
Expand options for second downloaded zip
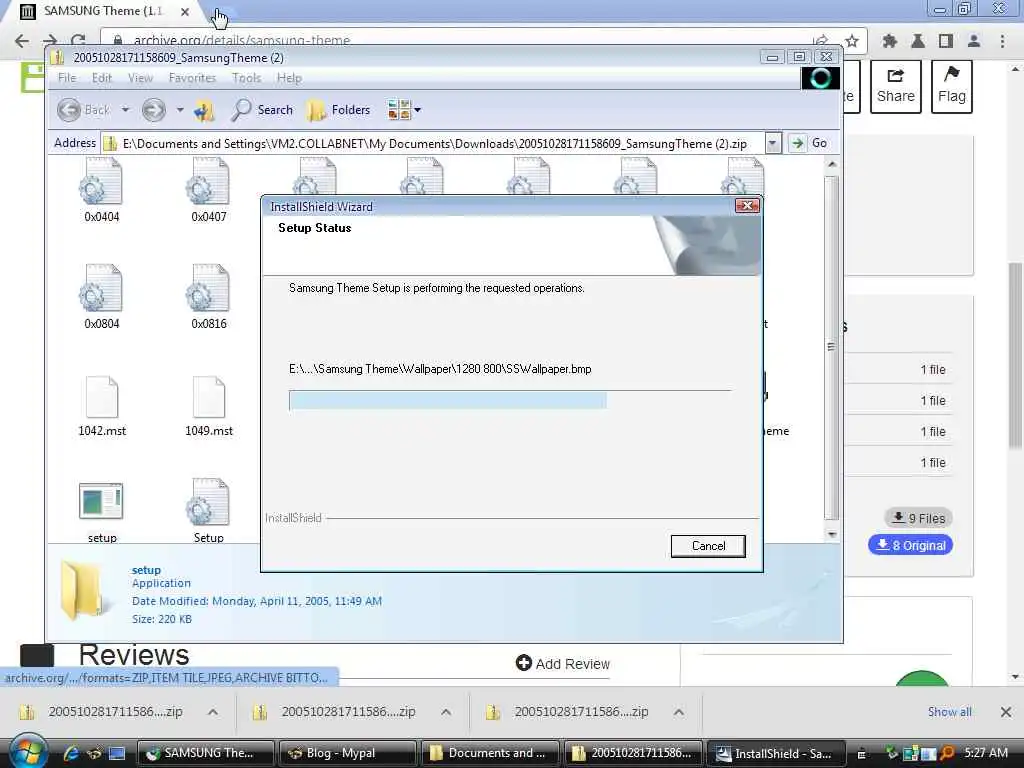point(446,712)
